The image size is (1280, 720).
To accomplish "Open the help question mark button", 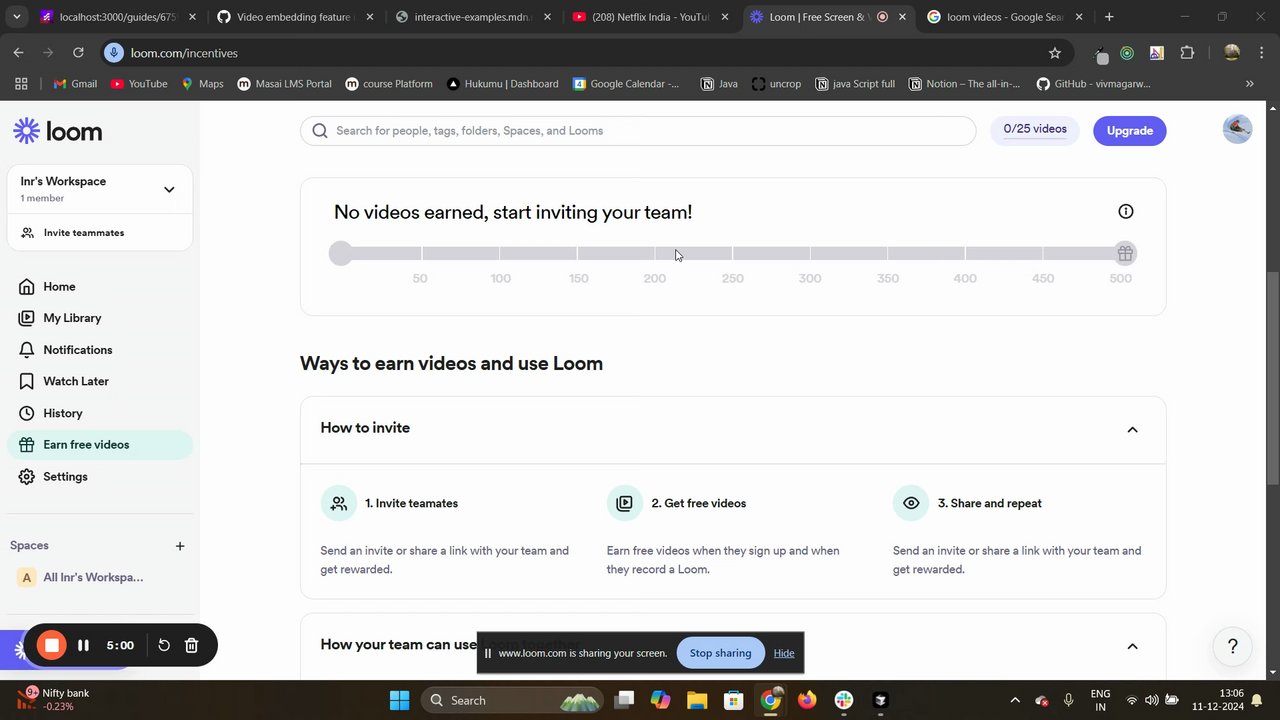I will click(1232, 646).
